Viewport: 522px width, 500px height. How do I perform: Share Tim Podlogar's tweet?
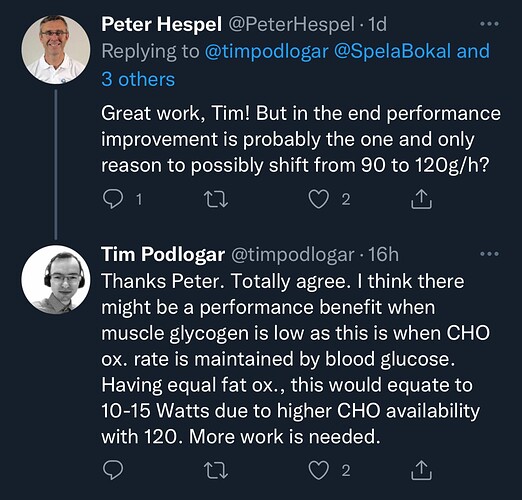pyautogui.click(x=421, y=470)
